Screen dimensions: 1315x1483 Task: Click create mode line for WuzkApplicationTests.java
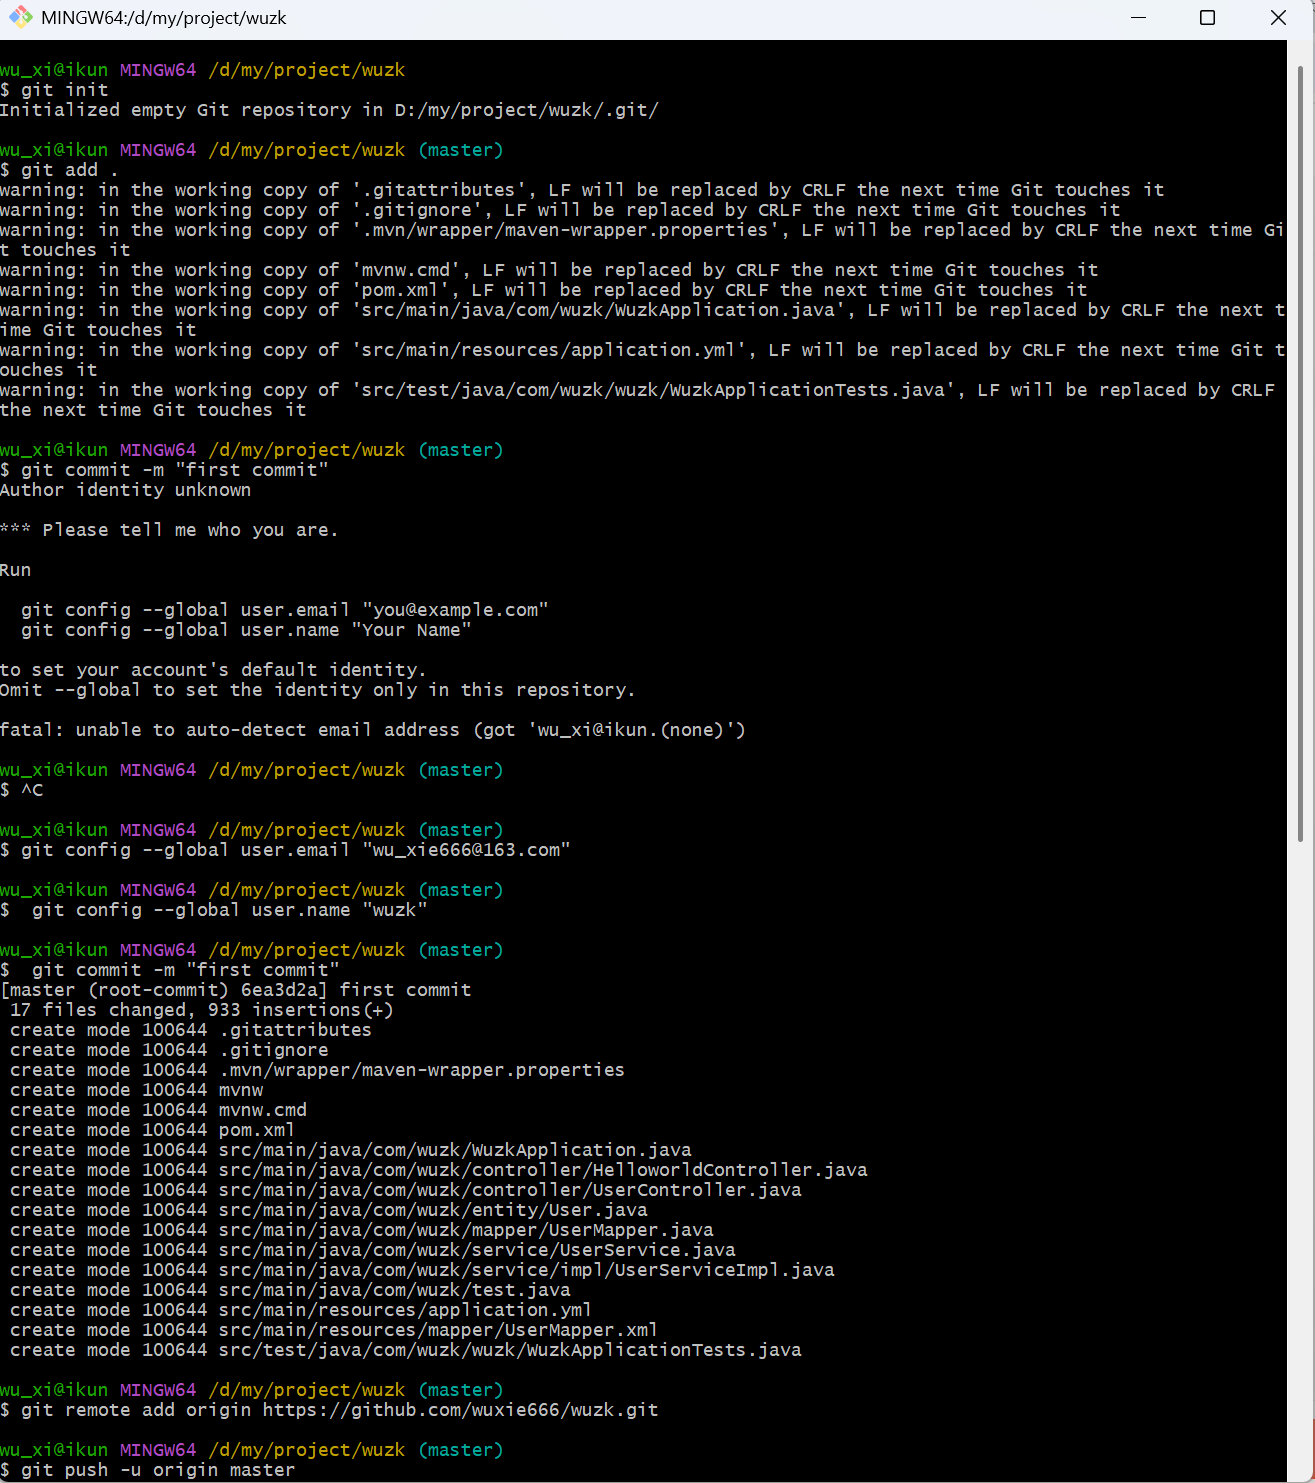coord(406,1350)
